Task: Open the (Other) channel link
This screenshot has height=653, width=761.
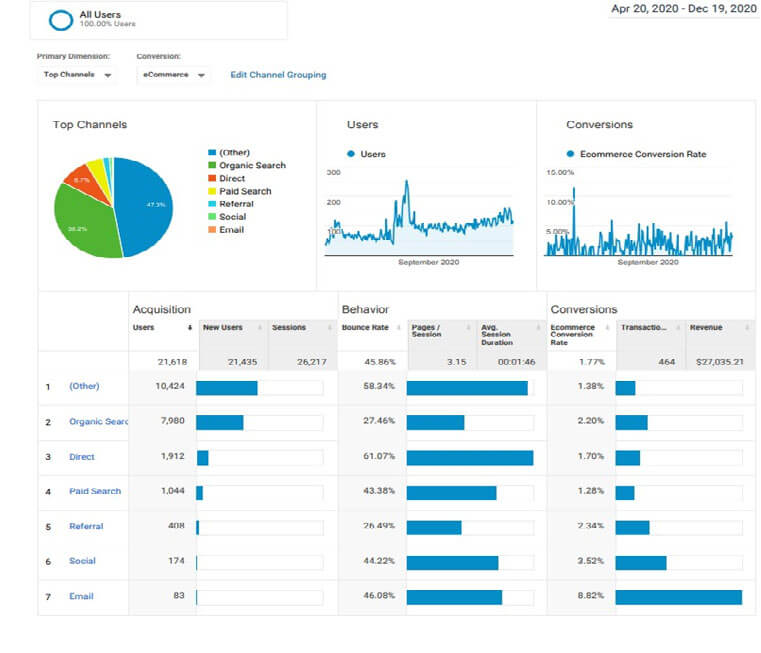Action: pyautogui.click(x=84, y=386)
